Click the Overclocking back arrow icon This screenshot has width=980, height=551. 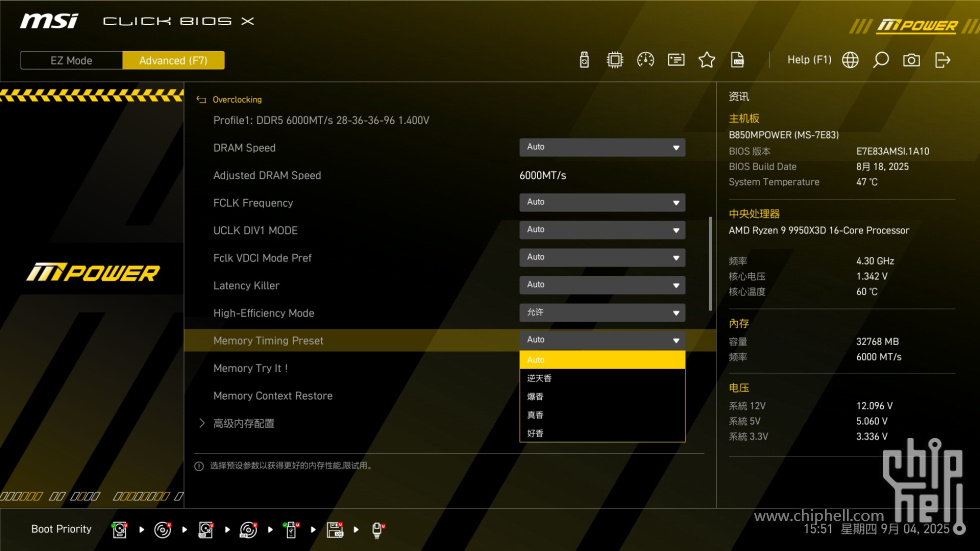[201, 99]
